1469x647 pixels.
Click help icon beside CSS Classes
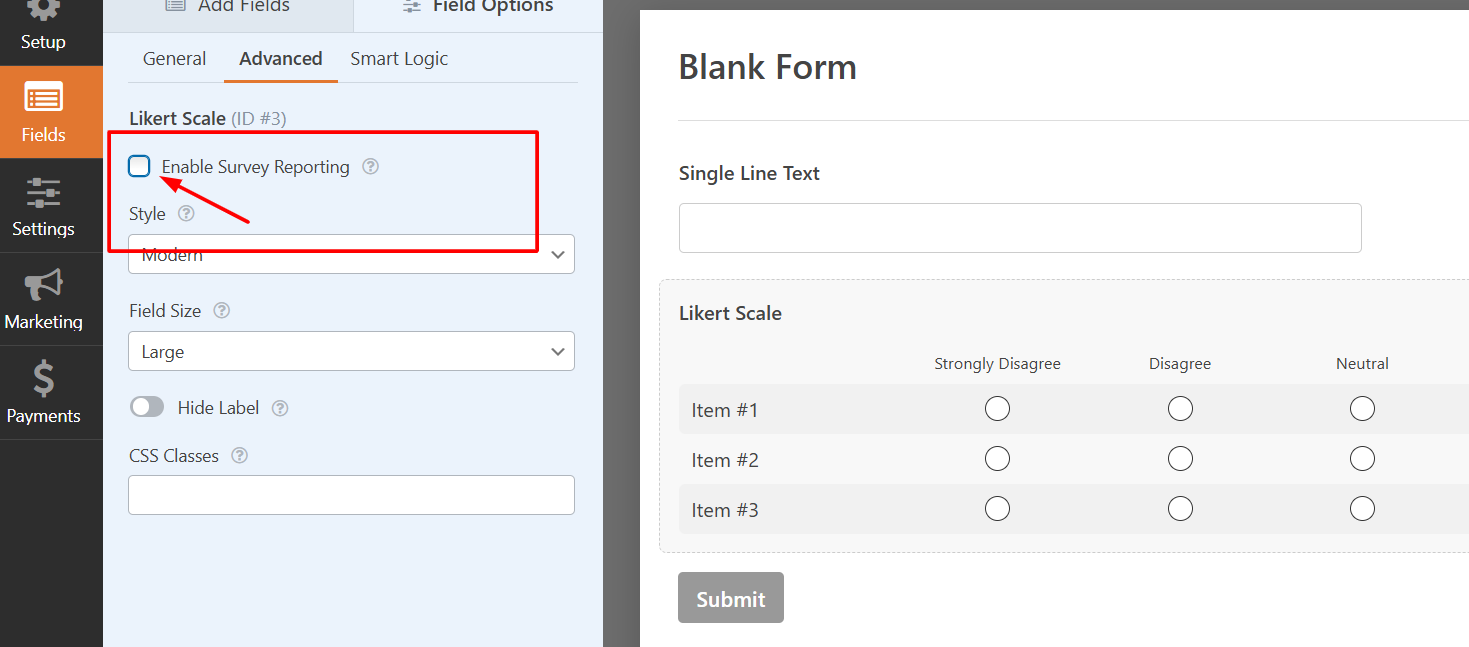pyautogui.click(x=239, y=456)
